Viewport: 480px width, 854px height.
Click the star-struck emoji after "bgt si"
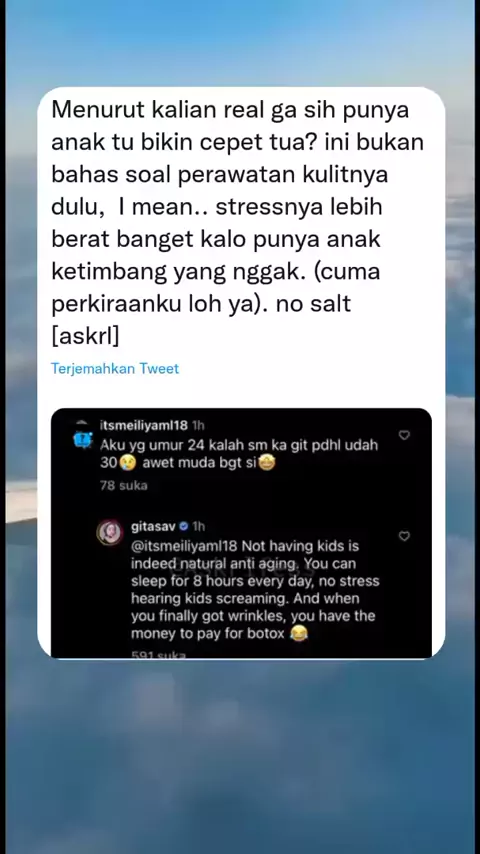click(267, 463)
